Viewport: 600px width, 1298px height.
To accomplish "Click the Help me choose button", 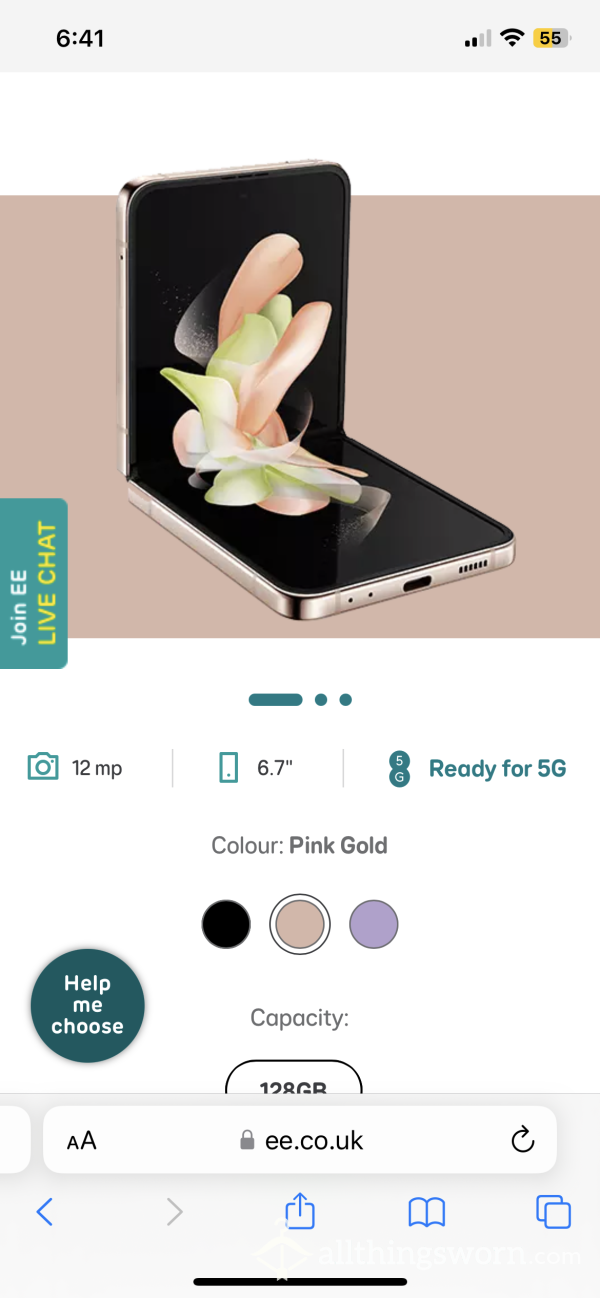I will coord(88,1005).
